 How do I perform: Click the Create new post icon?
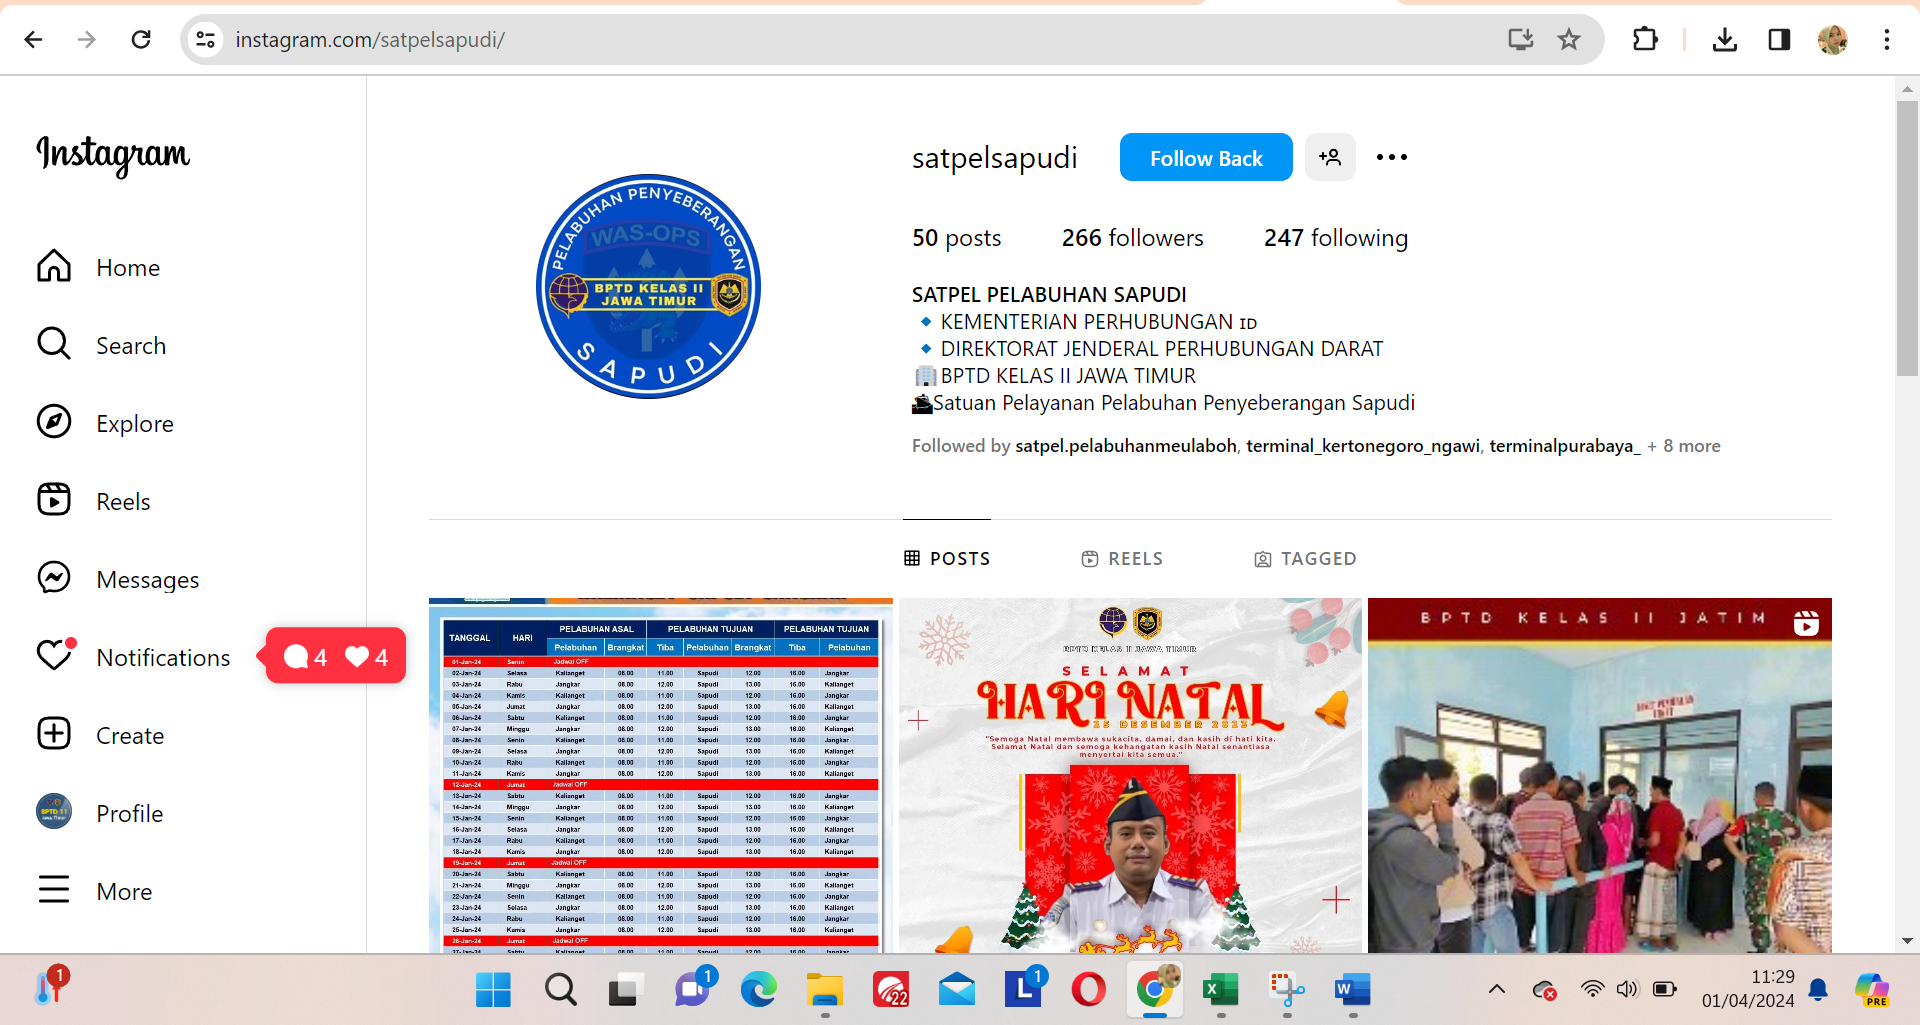pyautogui.click(x=55, y=734)
